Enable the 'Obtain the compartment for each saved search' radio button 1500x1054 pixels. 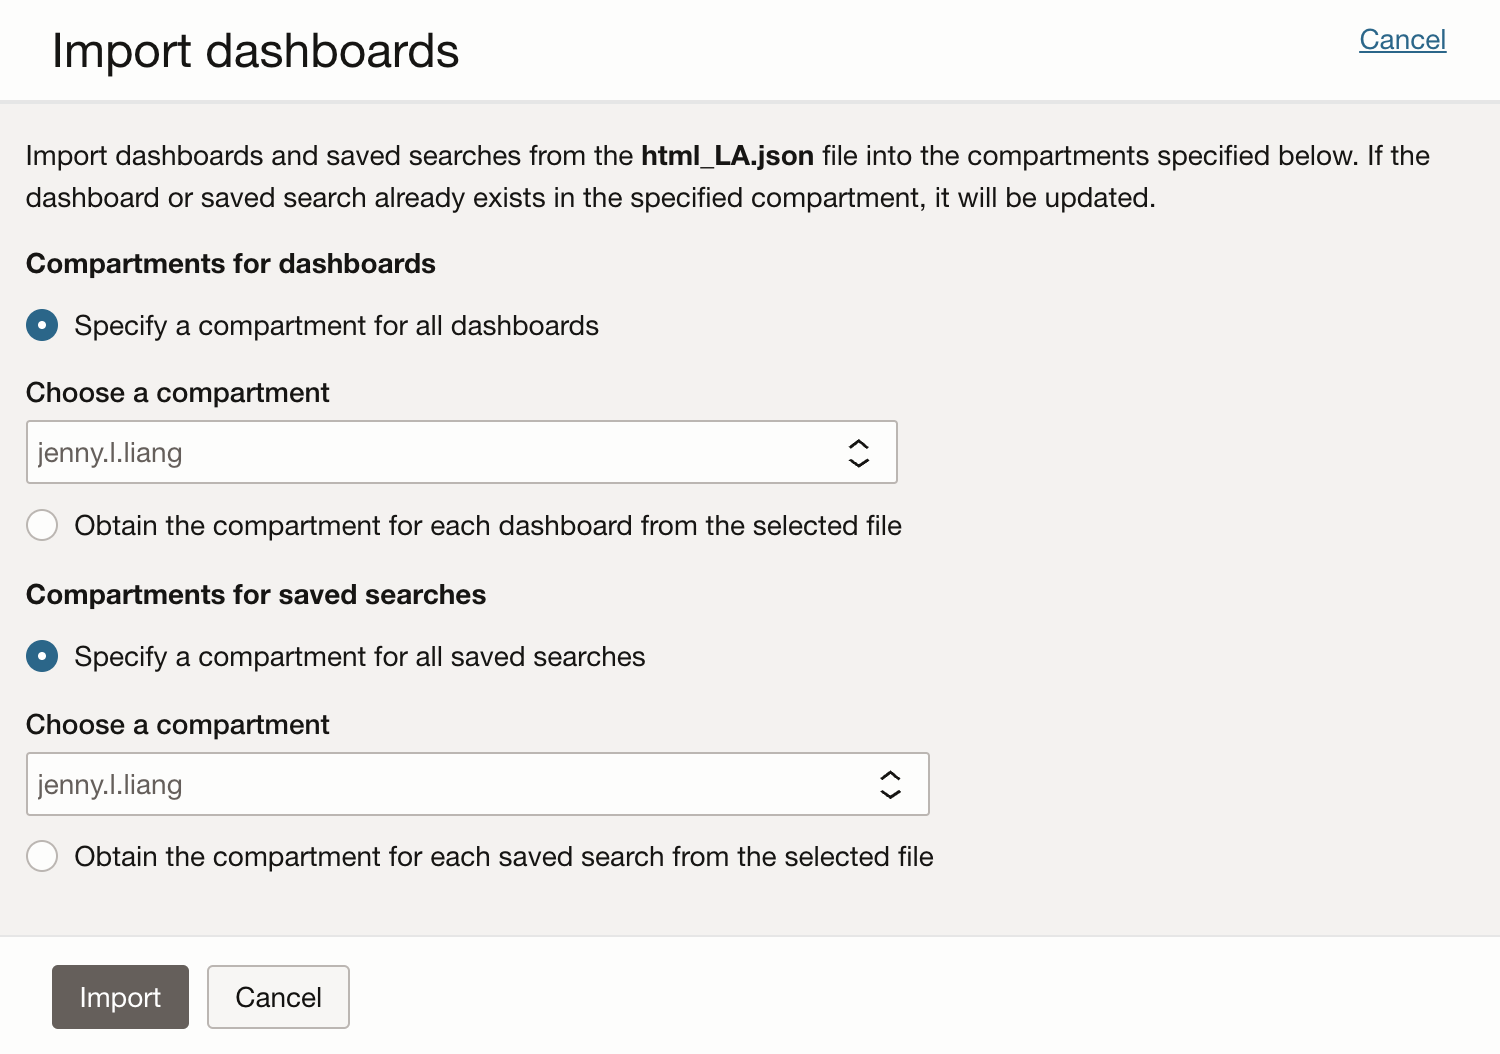[42, 856]
